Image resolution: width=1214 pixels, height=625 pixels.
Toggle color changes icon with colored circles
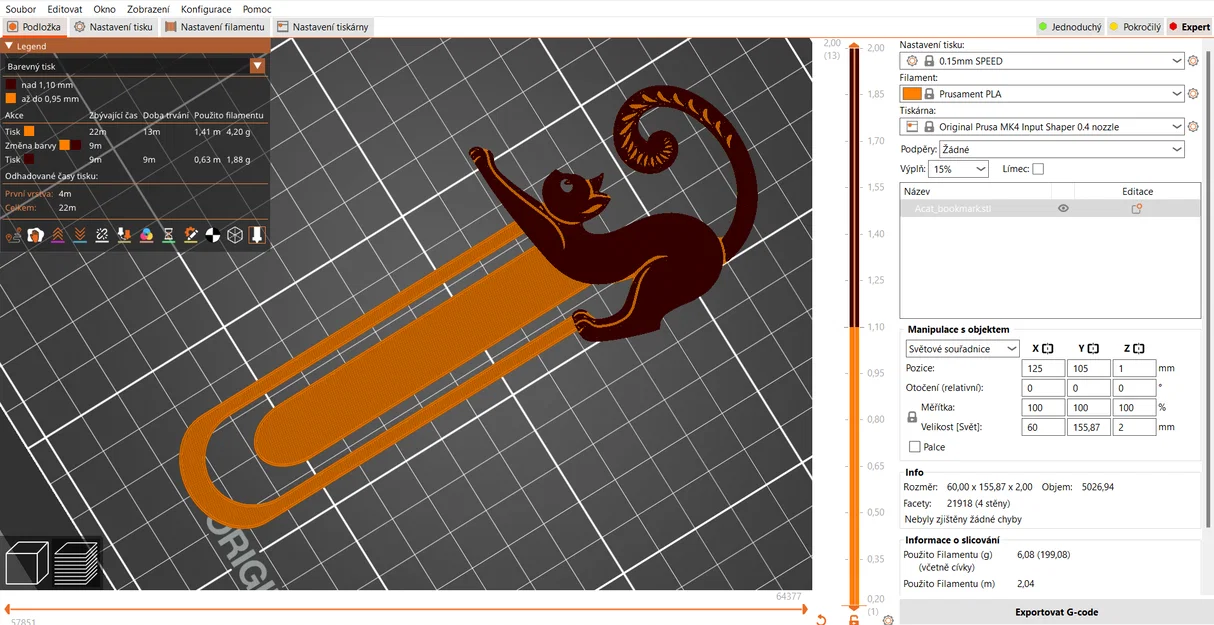(146, 235)
